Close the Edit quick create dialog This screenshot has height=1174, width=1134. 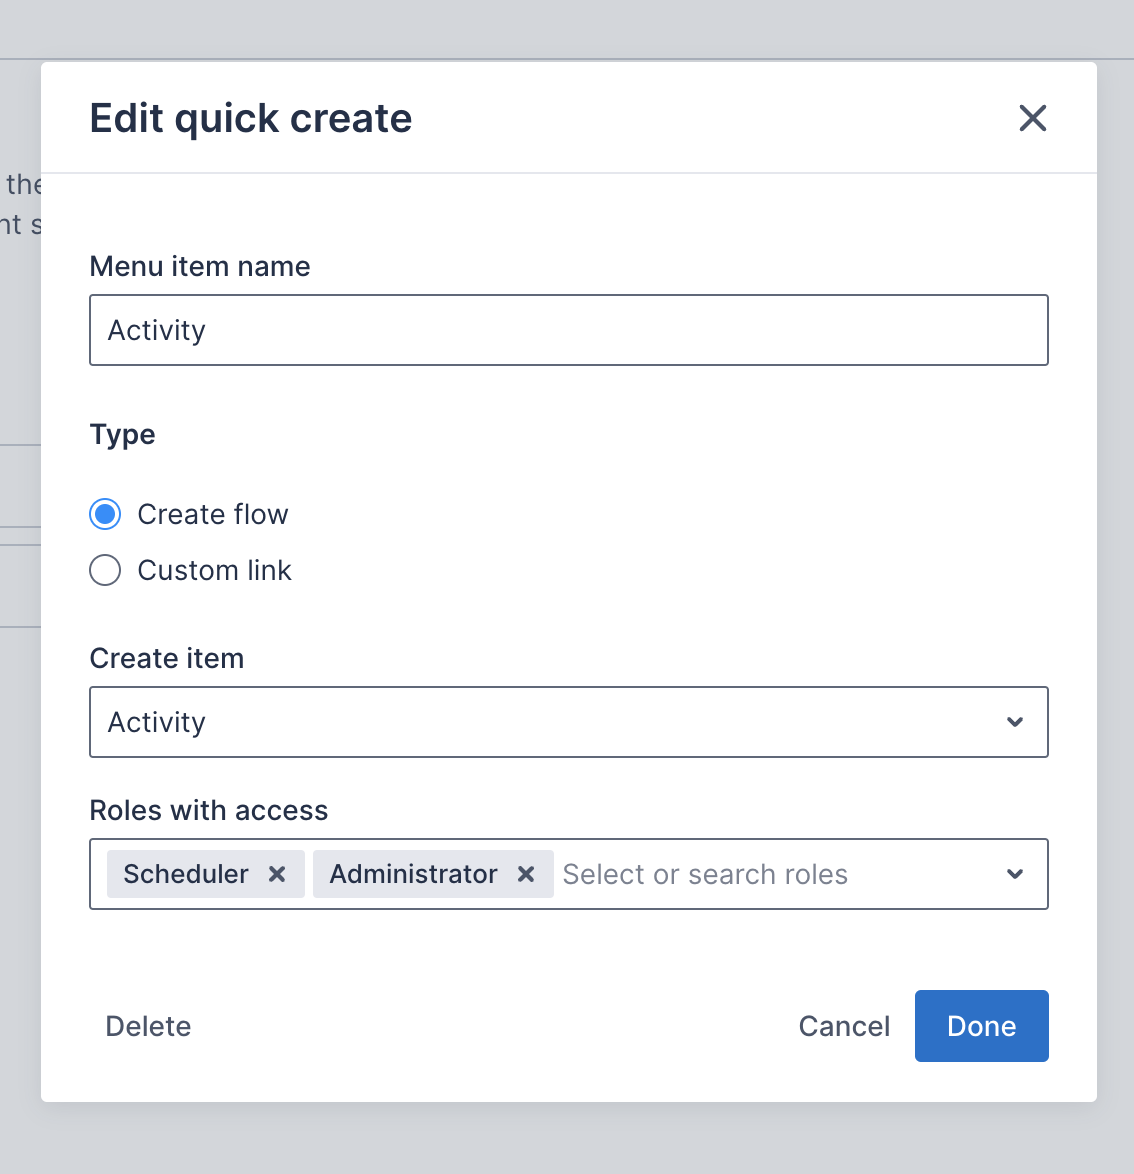click(1032, 118)
